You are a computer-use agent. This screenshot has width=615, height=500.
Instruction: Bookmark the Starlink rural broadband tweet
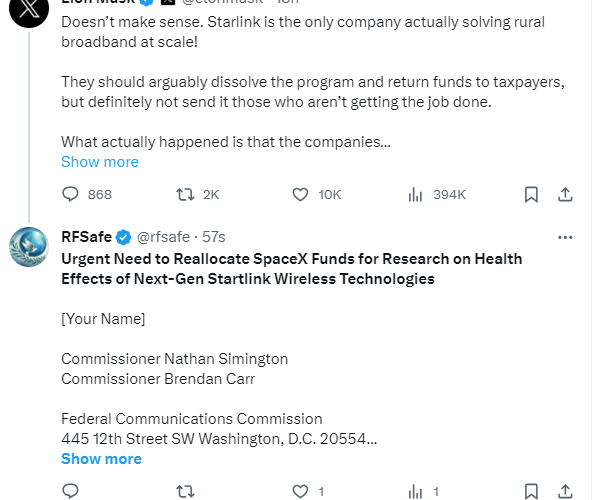pyautogui.click(x=533, y=194)
